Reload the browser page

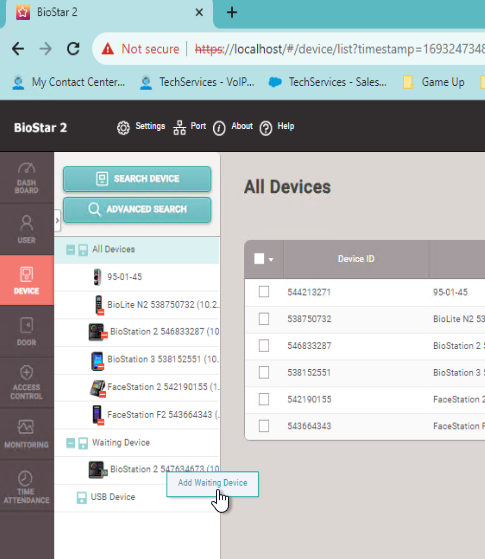click(73, 48)
